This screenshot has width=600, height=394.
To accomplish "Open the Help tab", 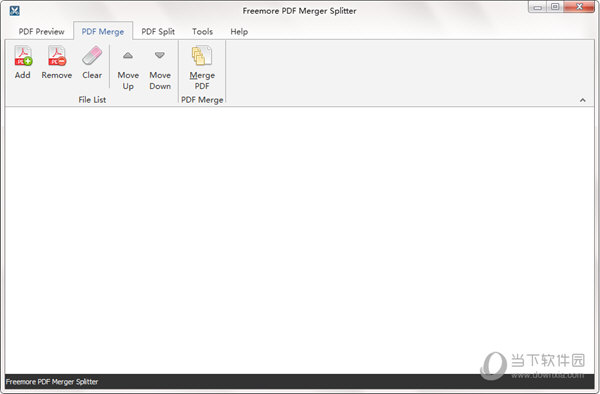I will 239,31.
